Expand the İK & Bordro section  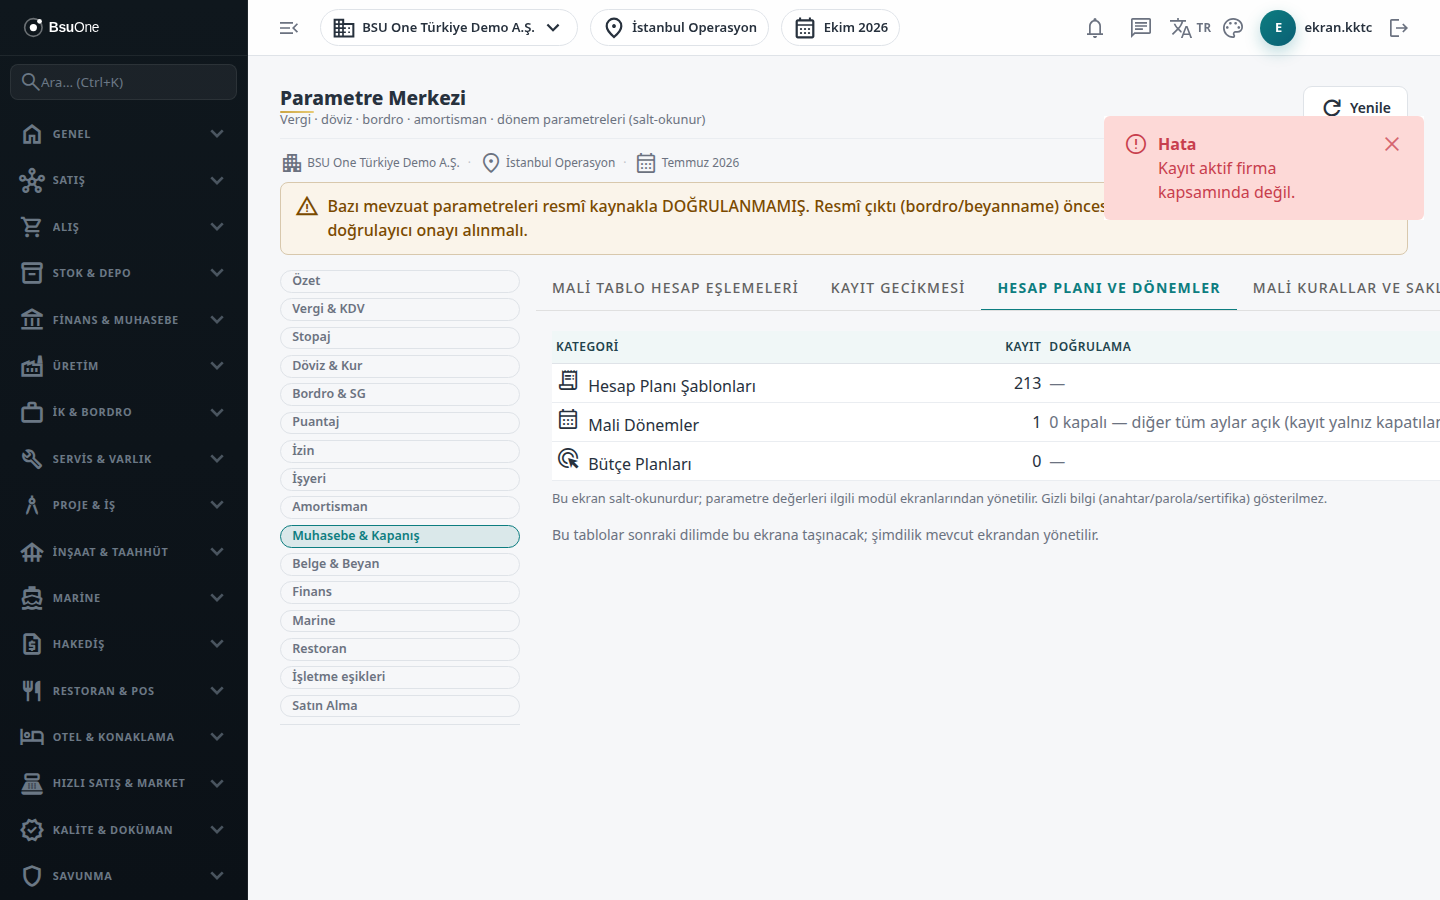point(124,412)
